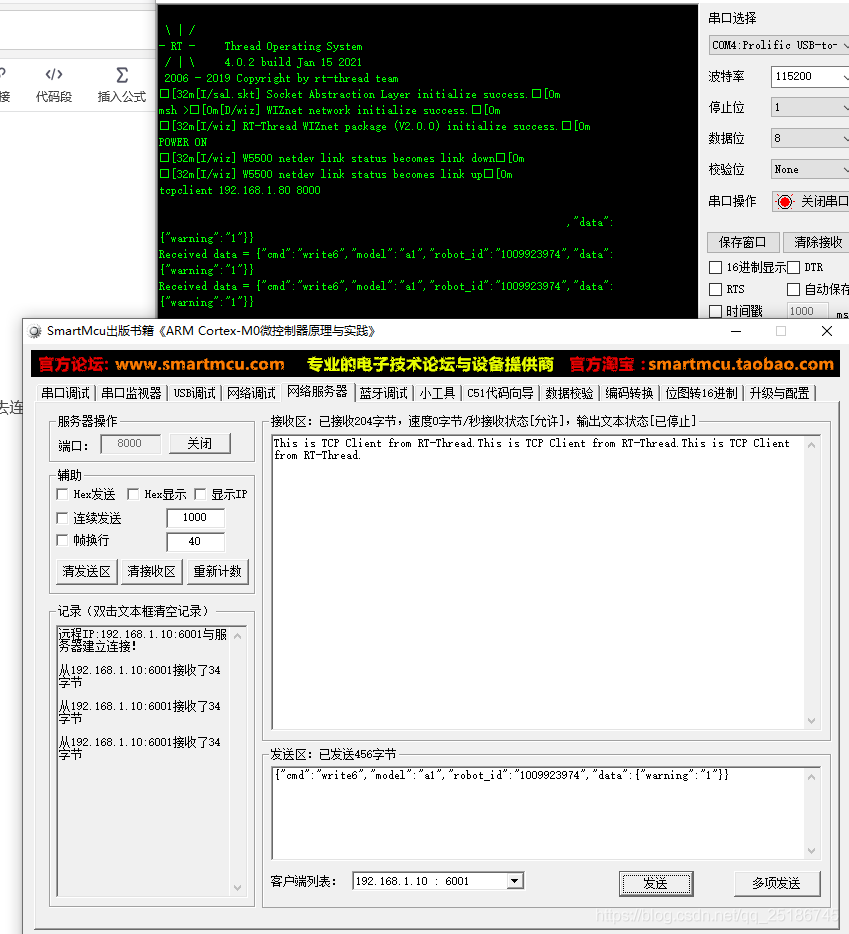Open the baud rate 115200 dropdown

[810, 76]
